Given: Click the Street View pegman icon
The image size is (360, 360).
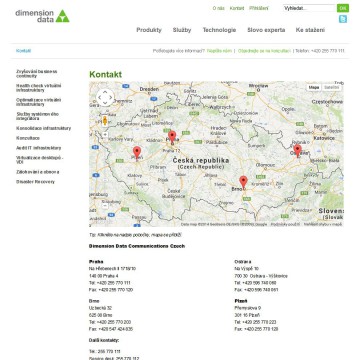Looking at the screenshot, I should [x=105, y=121].
